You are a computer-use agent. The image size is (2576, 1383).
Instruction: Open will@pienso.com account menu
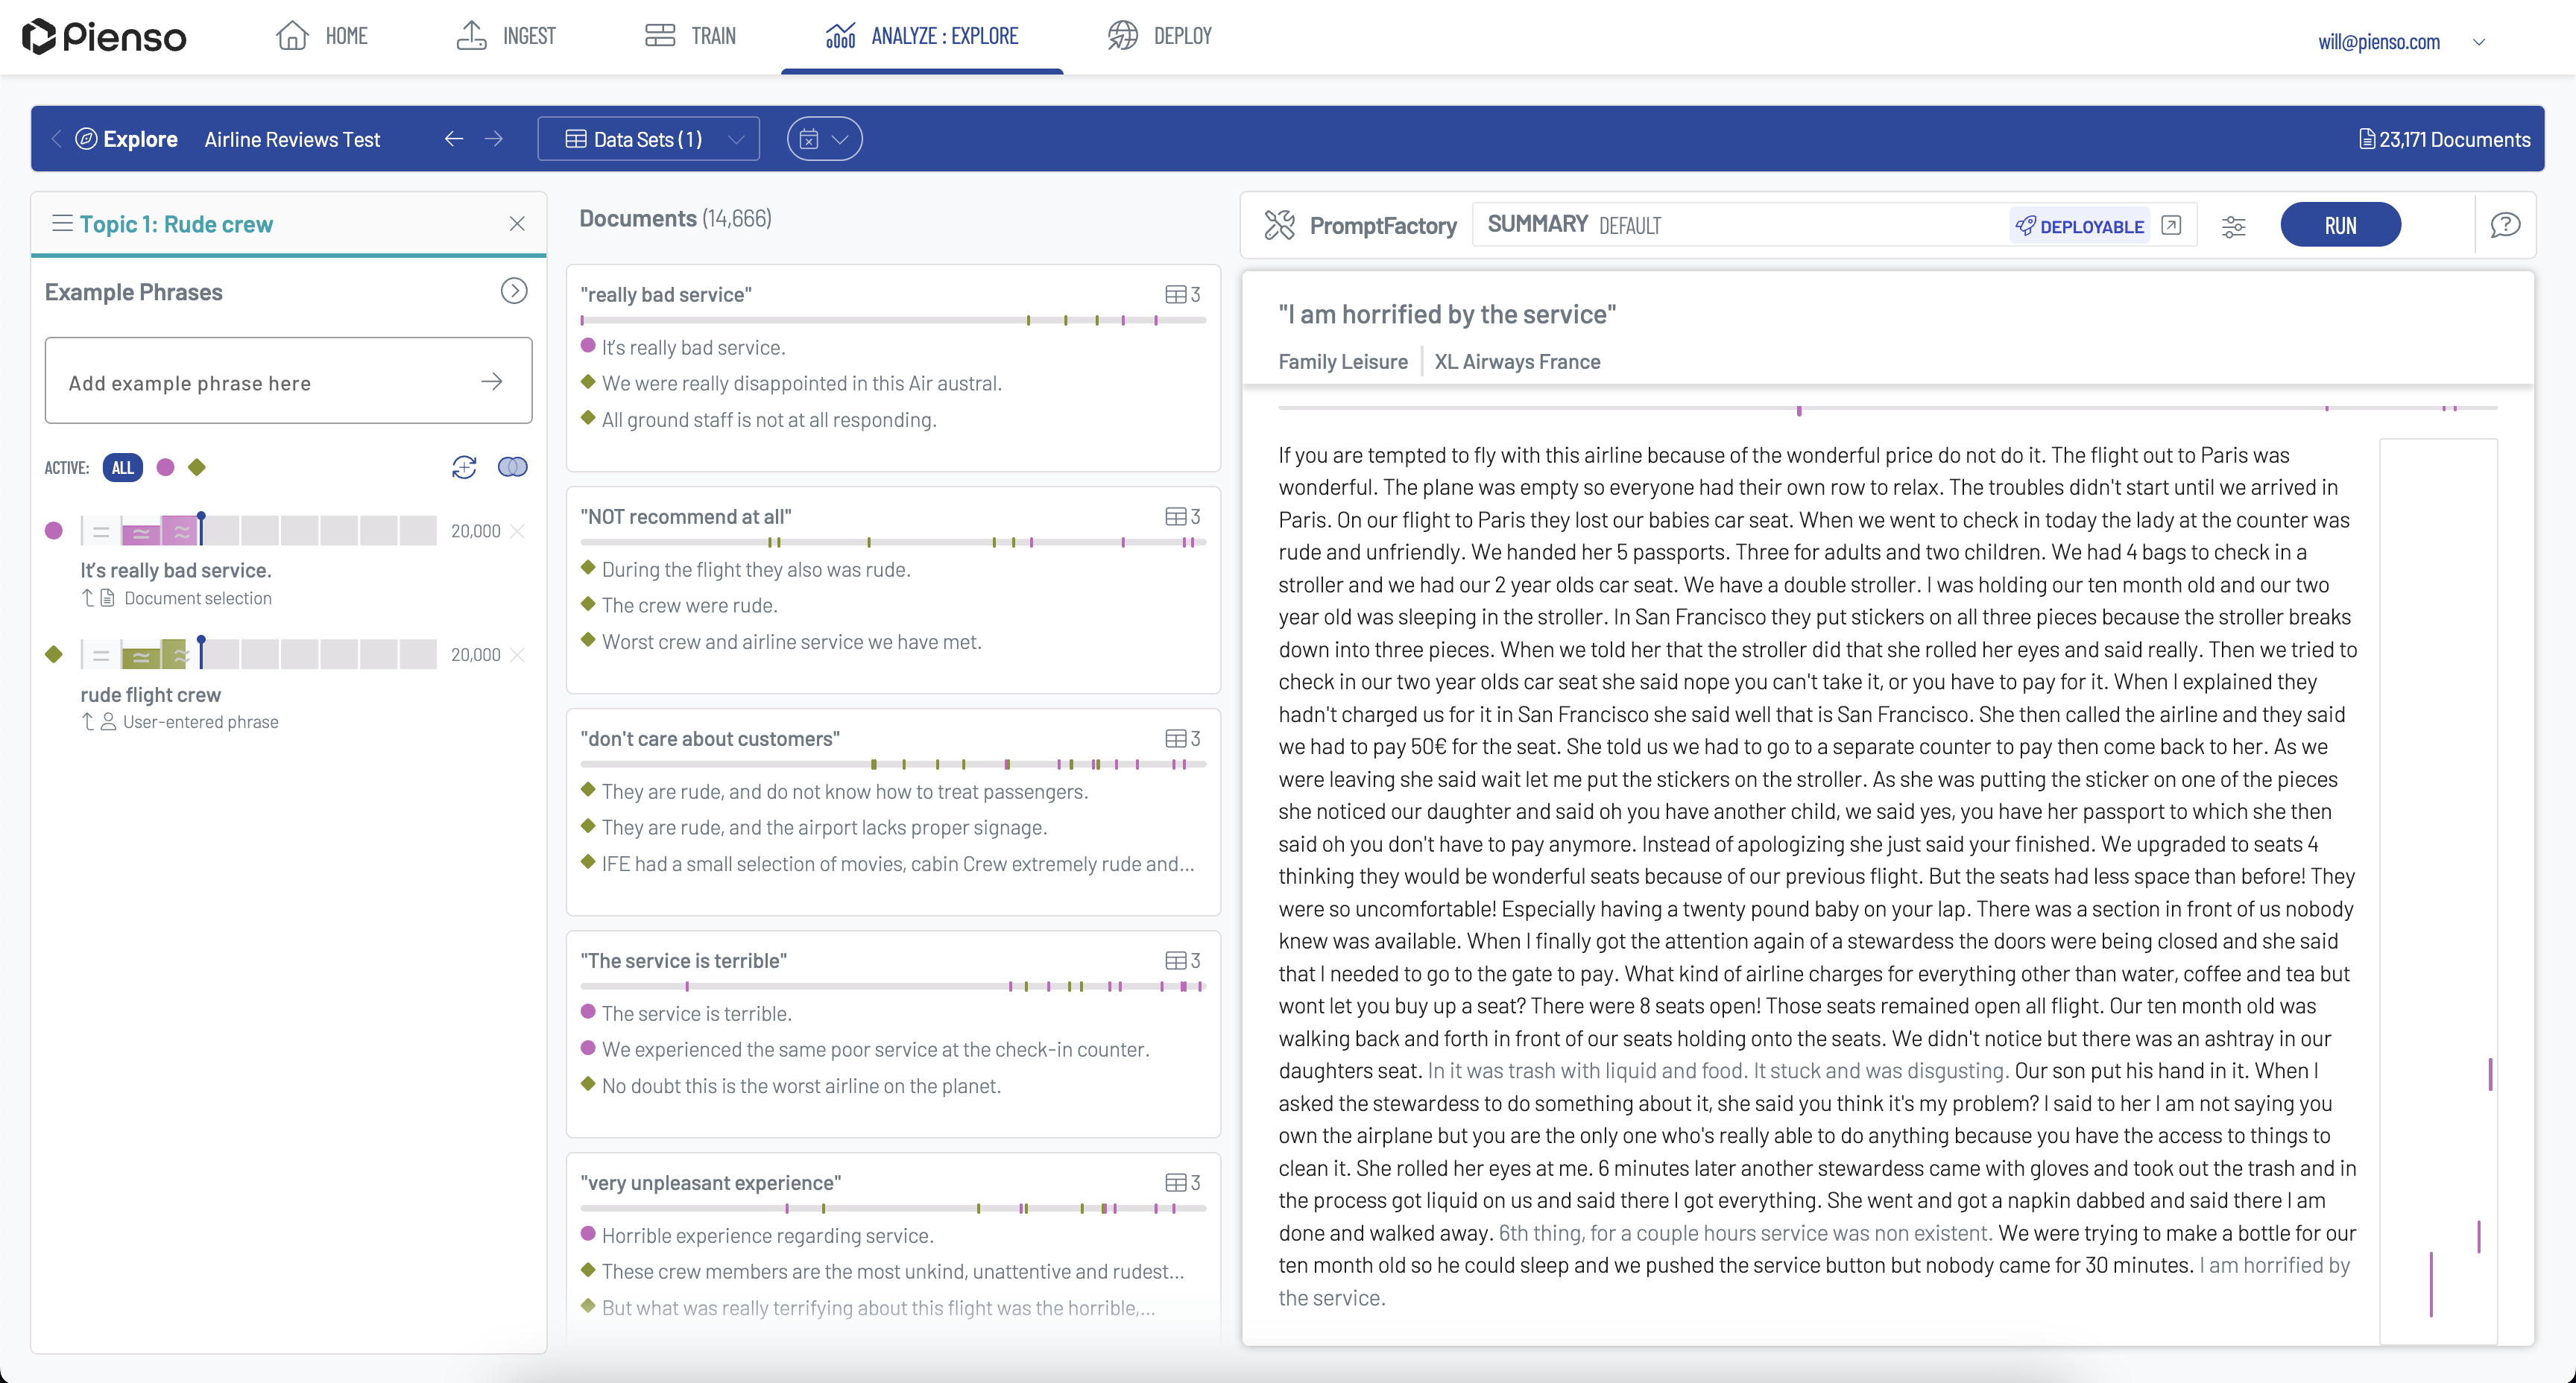(x=2402, y=42)
